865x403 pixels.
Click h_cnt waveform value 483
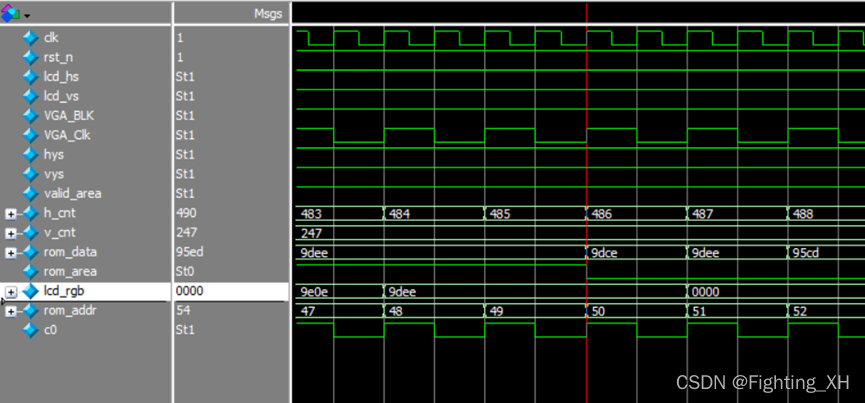[x=311, y=213]
